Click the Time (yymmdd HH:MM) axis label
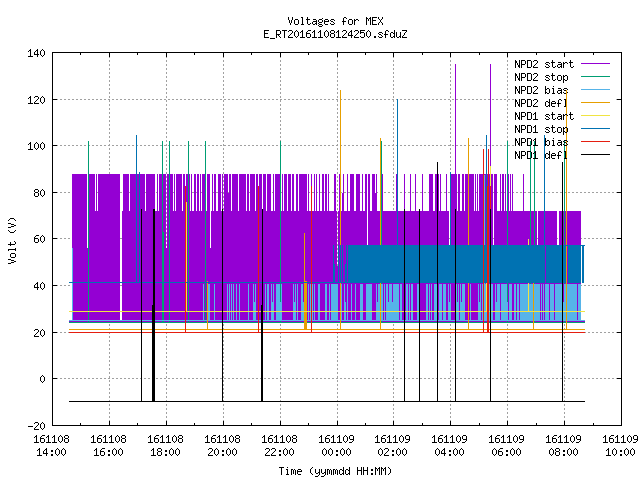This screenshot has width=640, height=480. point(335,471)
